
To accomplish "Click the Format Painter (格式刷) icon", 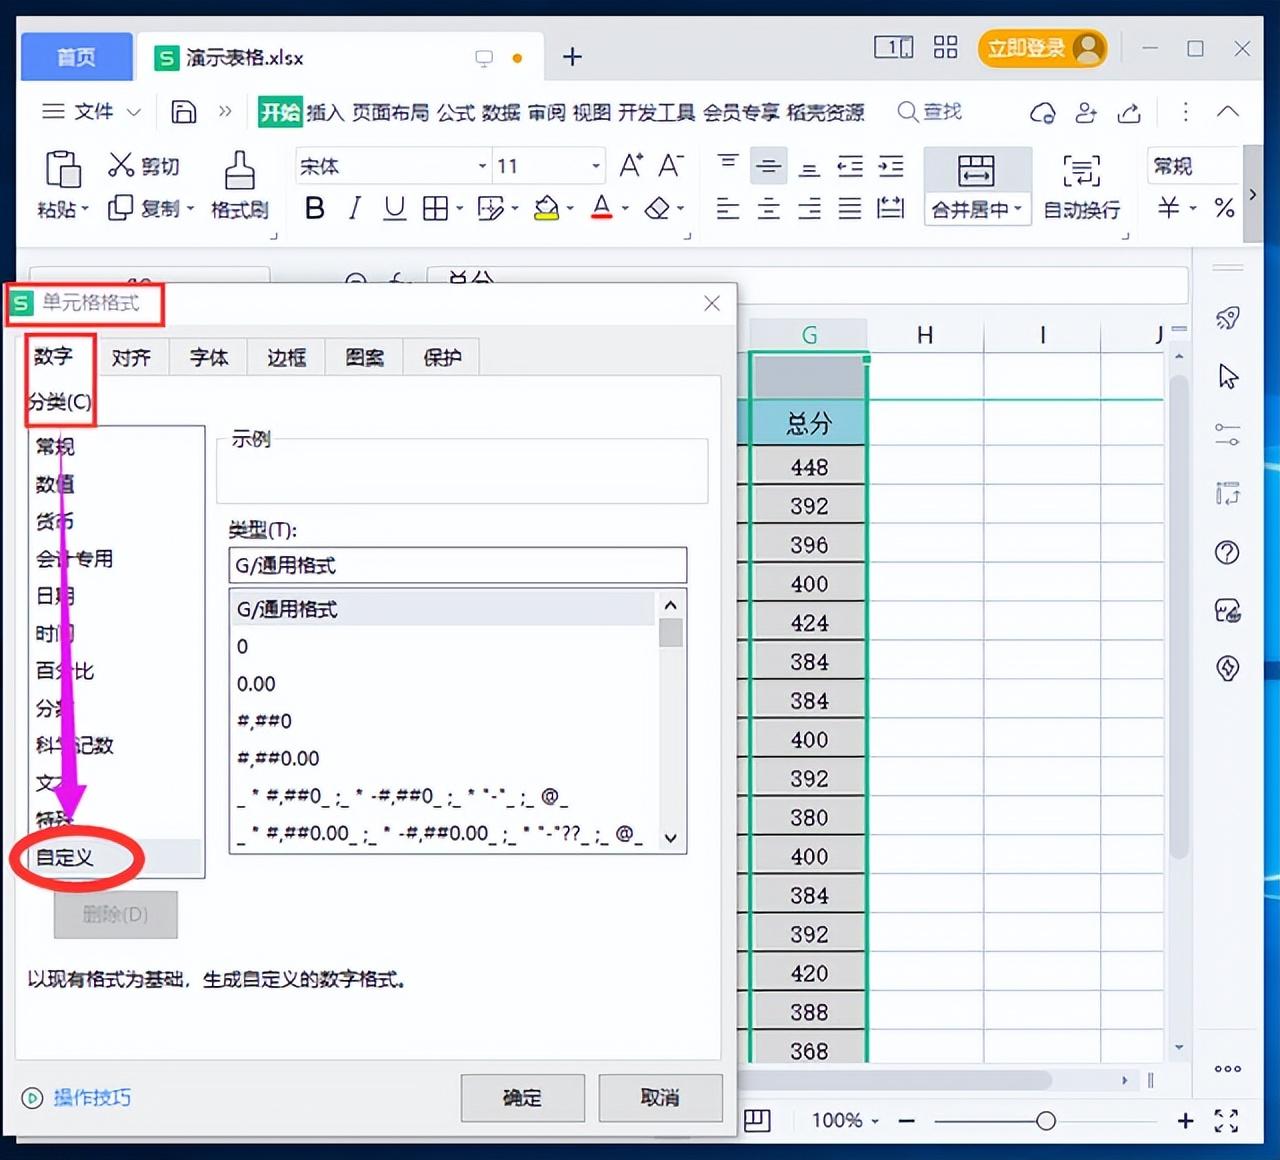I will coord(239,171).
